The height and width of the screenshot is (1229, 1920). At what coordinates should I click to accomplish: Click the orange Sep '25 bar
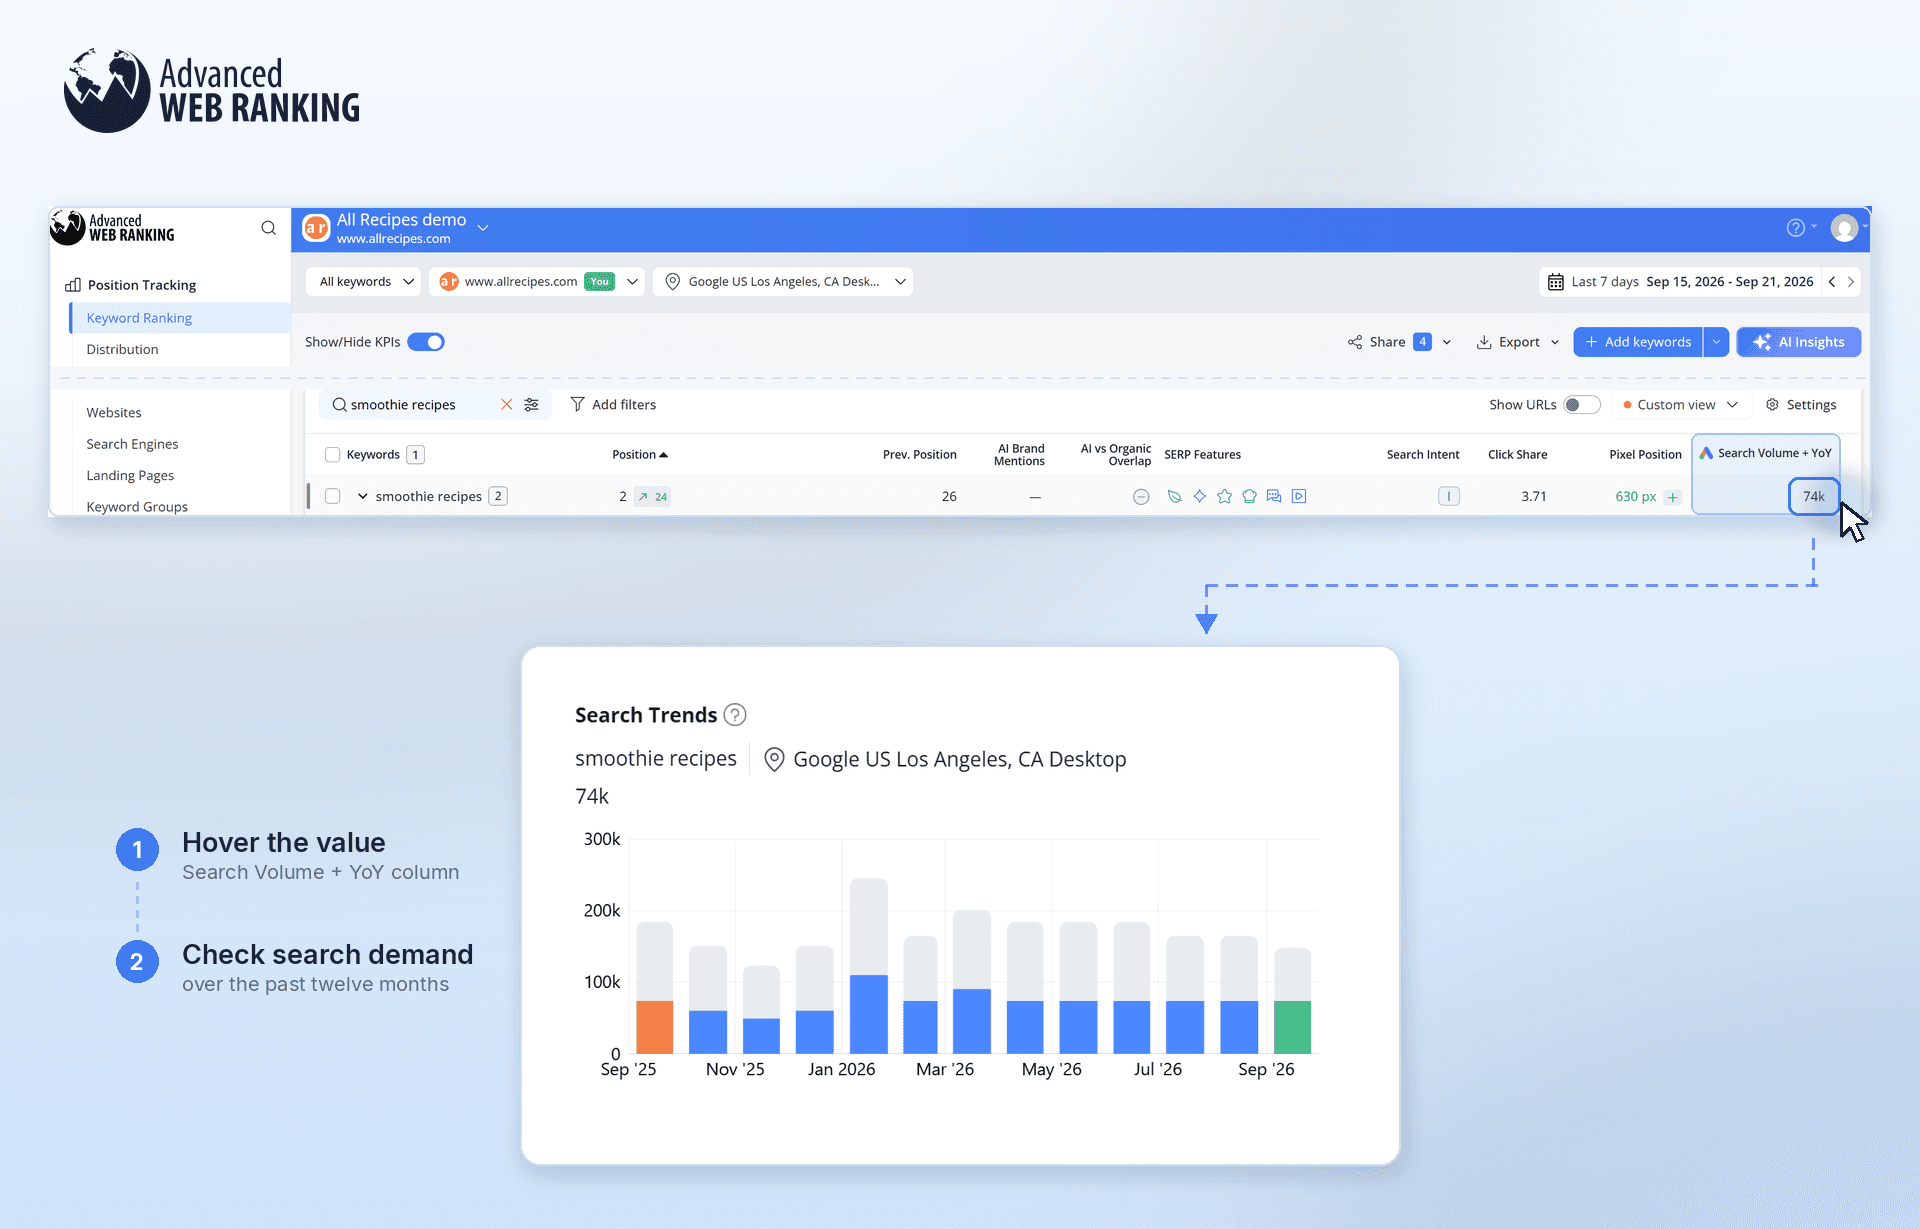pyautogui.click(x=655, y=1027)
